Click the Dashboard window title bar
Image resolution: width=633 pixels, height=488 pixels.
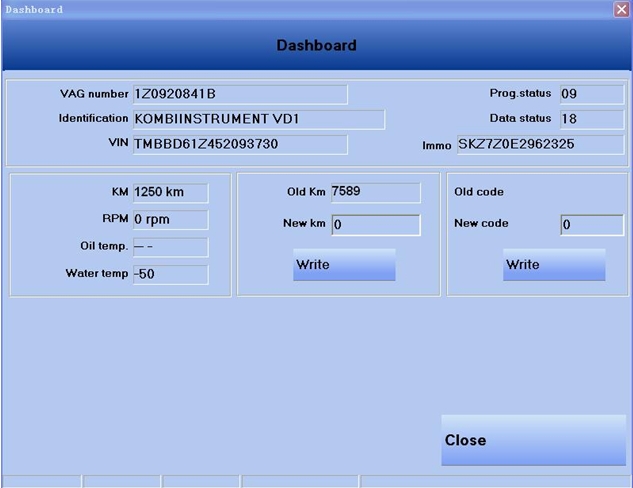tap(300, 9)
